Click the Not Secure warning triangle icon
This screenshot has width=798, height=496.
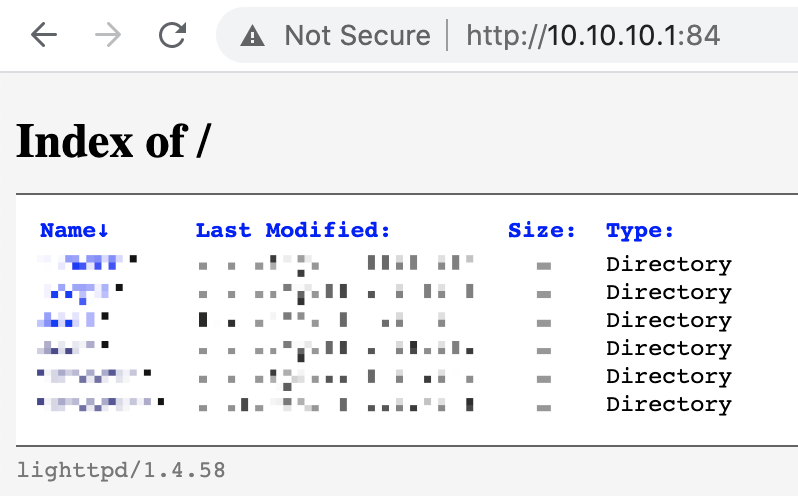pyautogui.click(x=253, y=37)
